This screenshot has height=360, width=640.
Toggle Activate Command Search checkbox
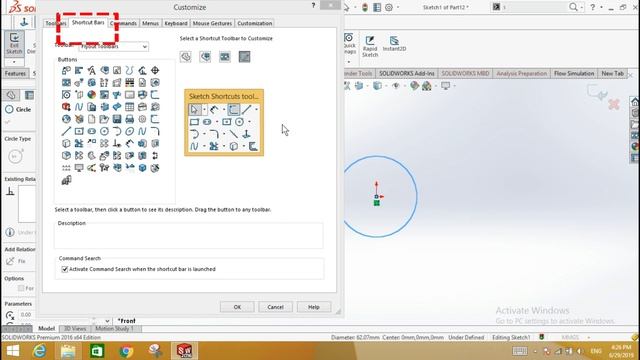pyautogui.click(x=64, y=269)
